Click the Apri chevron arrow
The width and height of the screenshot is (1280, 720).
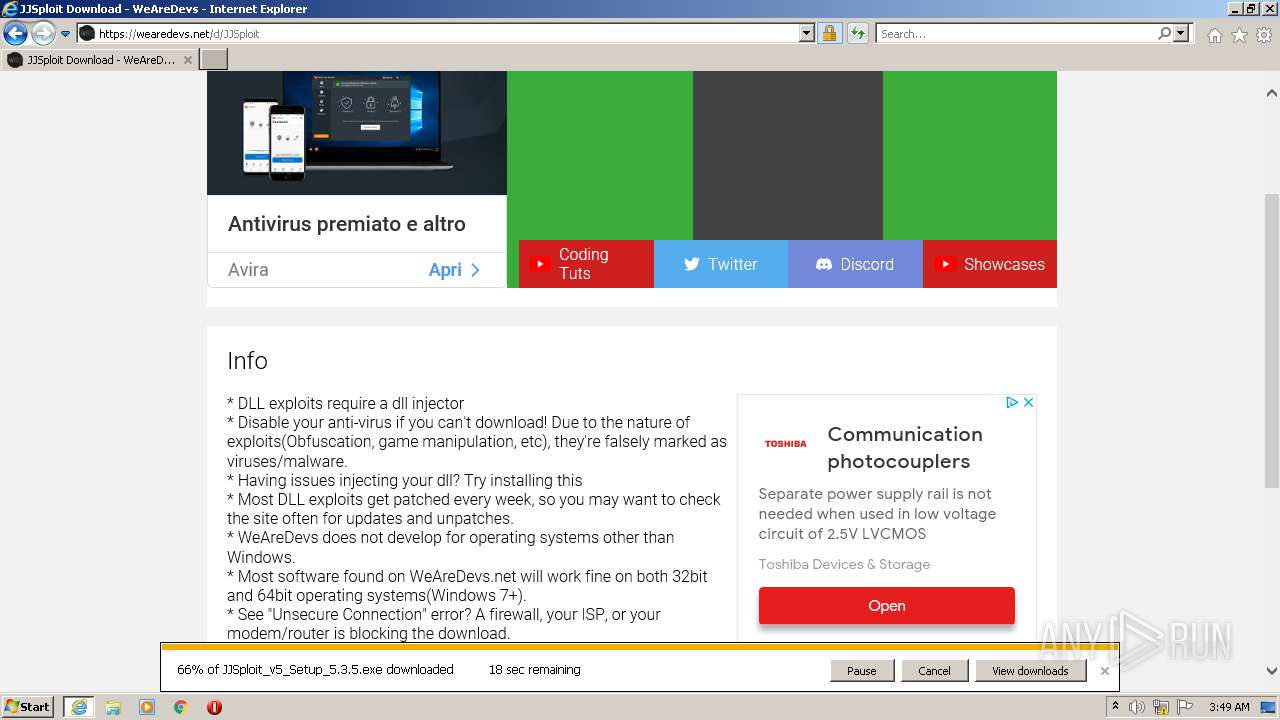point(475,270)
